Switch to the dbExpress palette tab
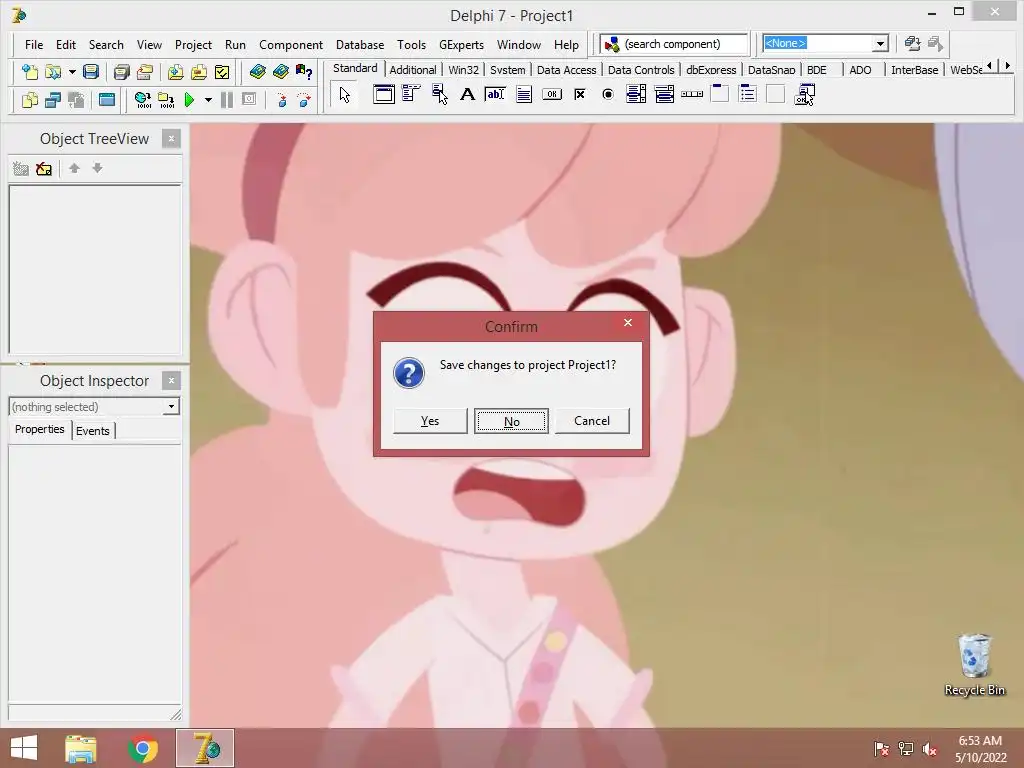 click(x=711, y=70)
